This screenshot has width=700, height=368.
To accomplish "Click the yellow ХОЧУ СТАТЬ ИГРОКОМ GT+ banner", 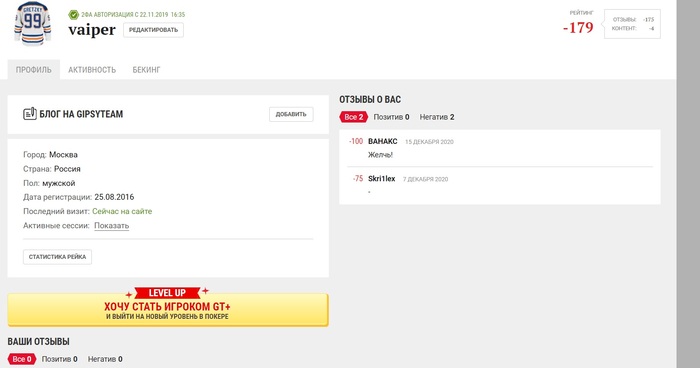I will (x=168, y=308).
